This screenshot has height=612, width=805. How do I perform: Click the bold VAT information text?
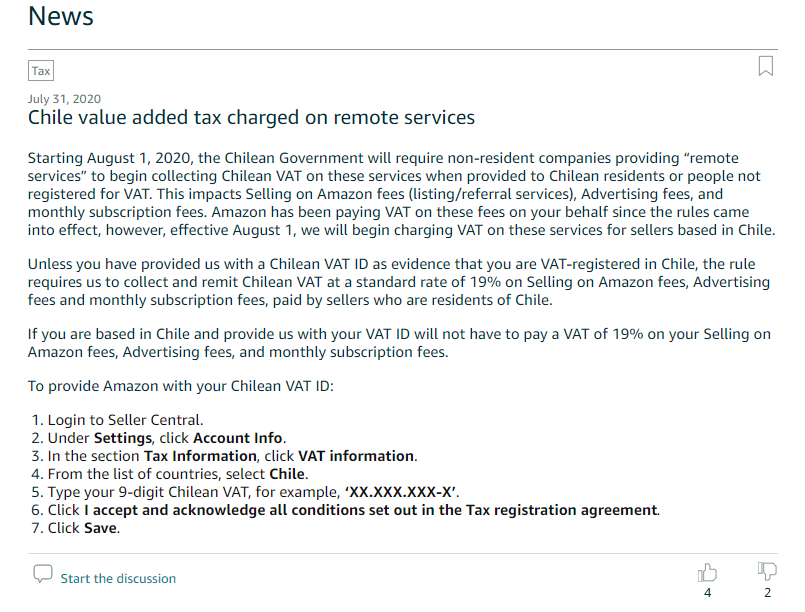tap(356, 456)
